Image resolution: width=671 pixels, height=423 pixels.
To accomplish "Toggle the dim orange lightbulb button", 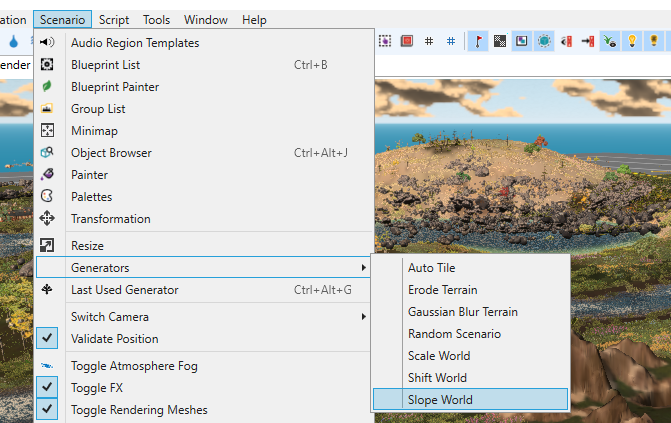I will tap(654, 41).
